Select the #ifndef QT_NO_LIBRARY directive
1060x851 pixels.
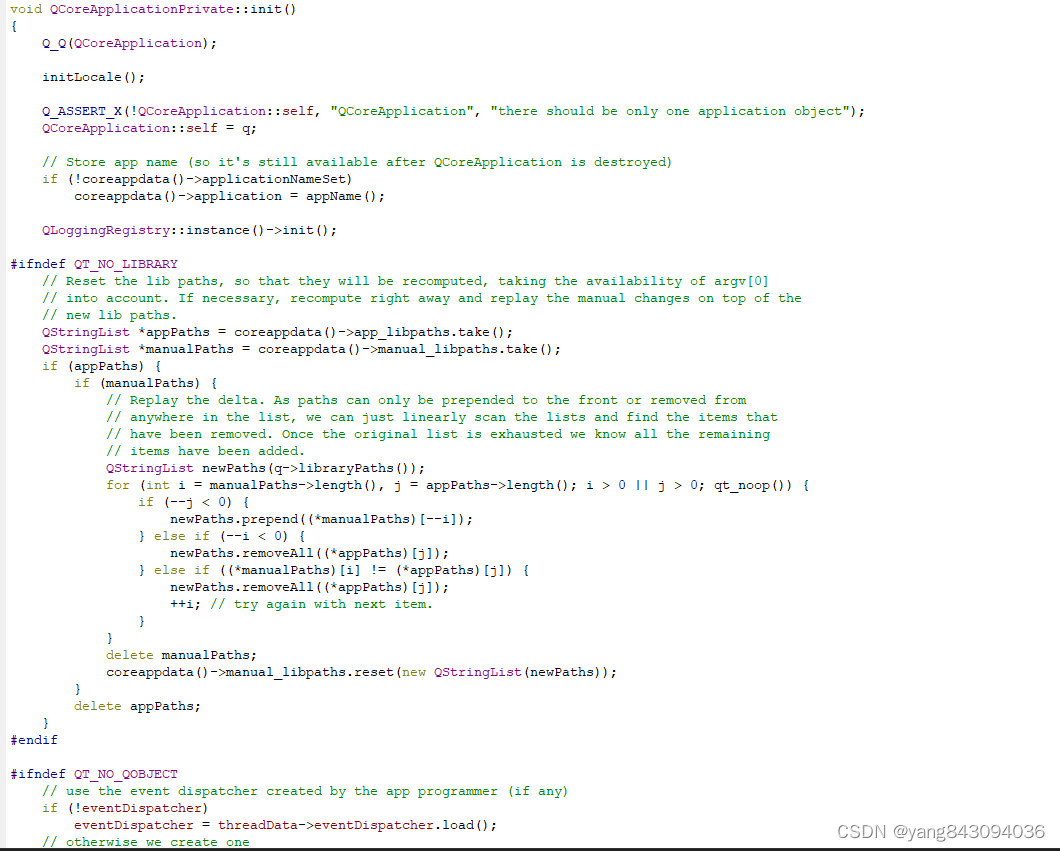pos(95,263)
